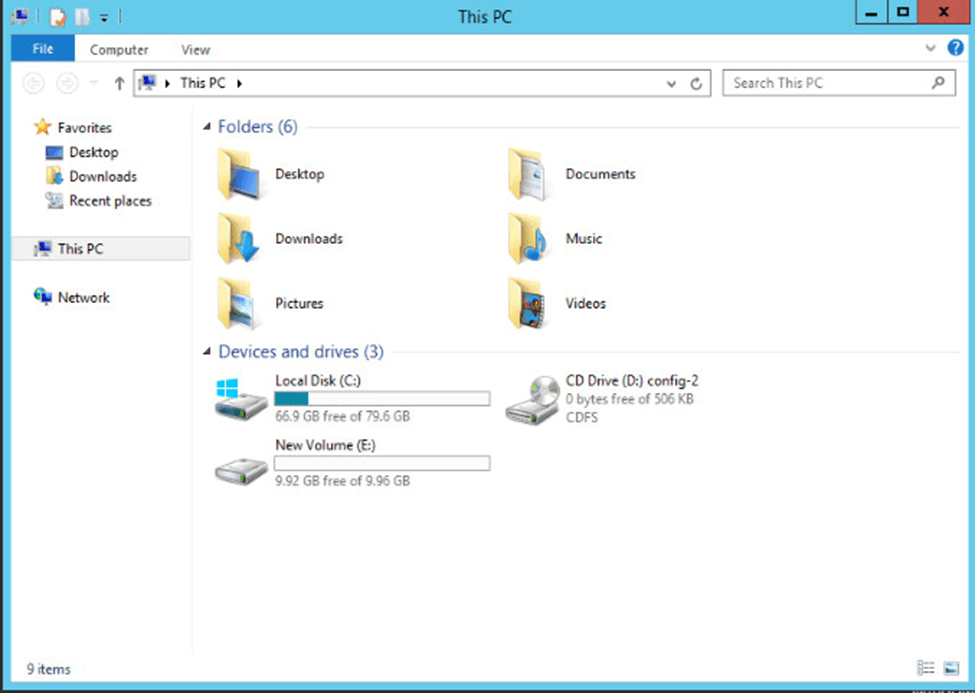
Task: Click the "Documents" folder label
Action: pyautogui.click(x=600, y=174)
